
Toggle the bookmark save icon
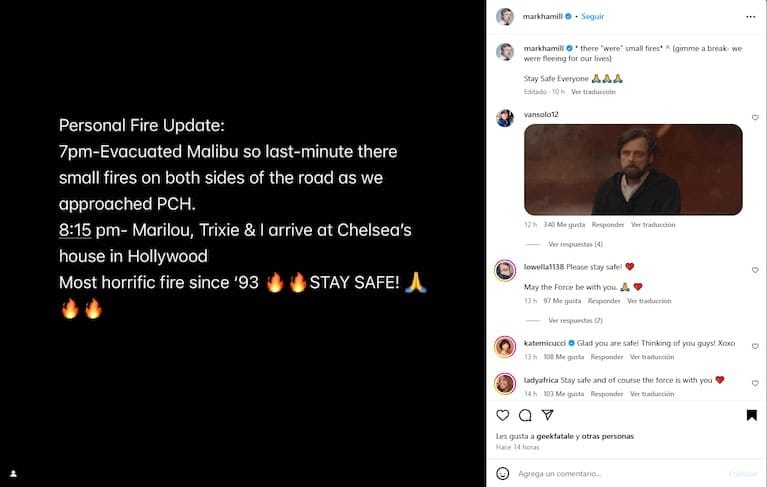[751, 415]
